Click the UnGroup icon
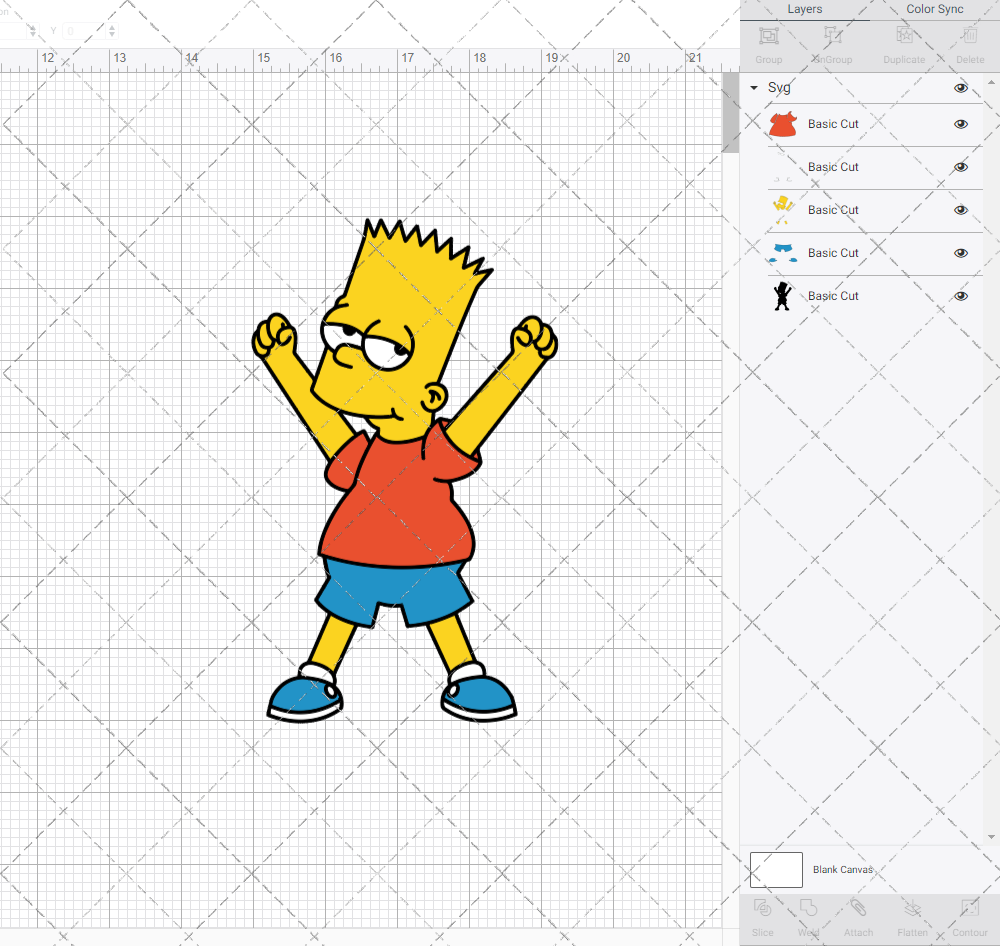 (x=832, y=36)
